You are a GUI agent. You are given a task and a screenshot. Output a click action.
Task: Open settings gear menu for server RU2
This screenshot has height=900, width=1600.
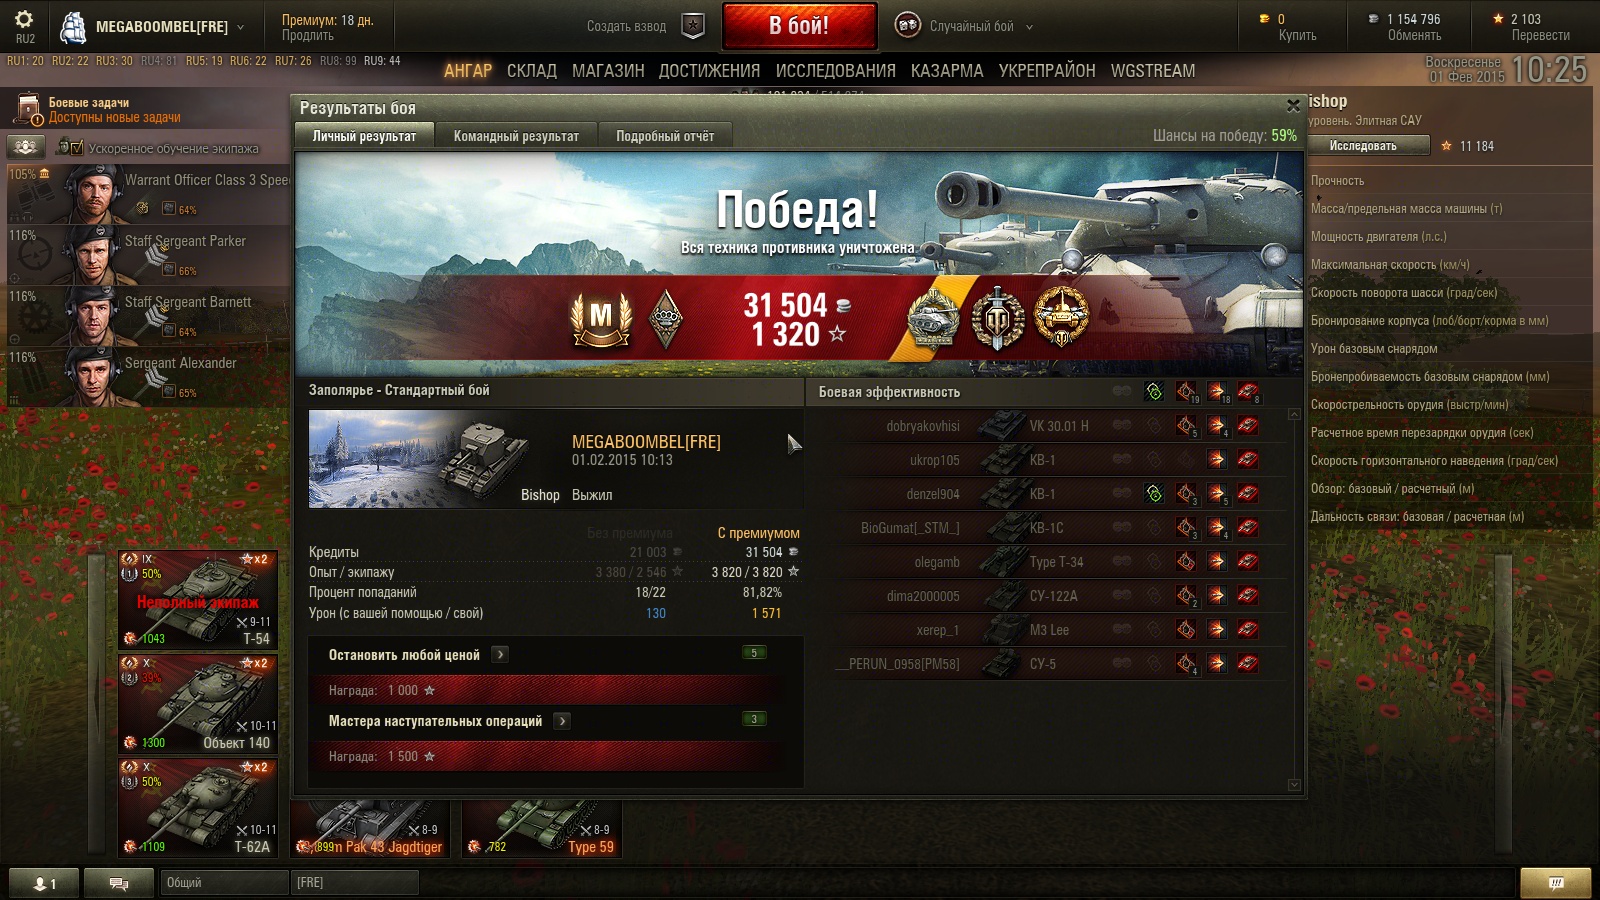point(24,19)
